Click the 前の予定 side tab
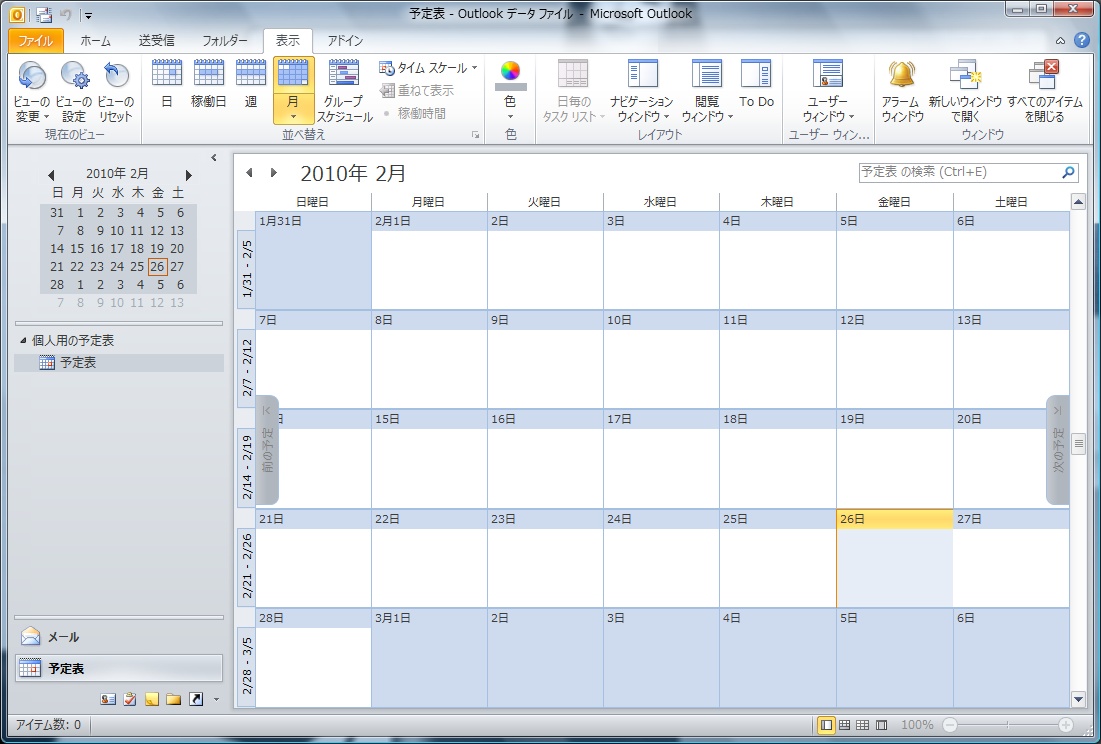This screenshot has width=1101, height=744. (268, 450)
